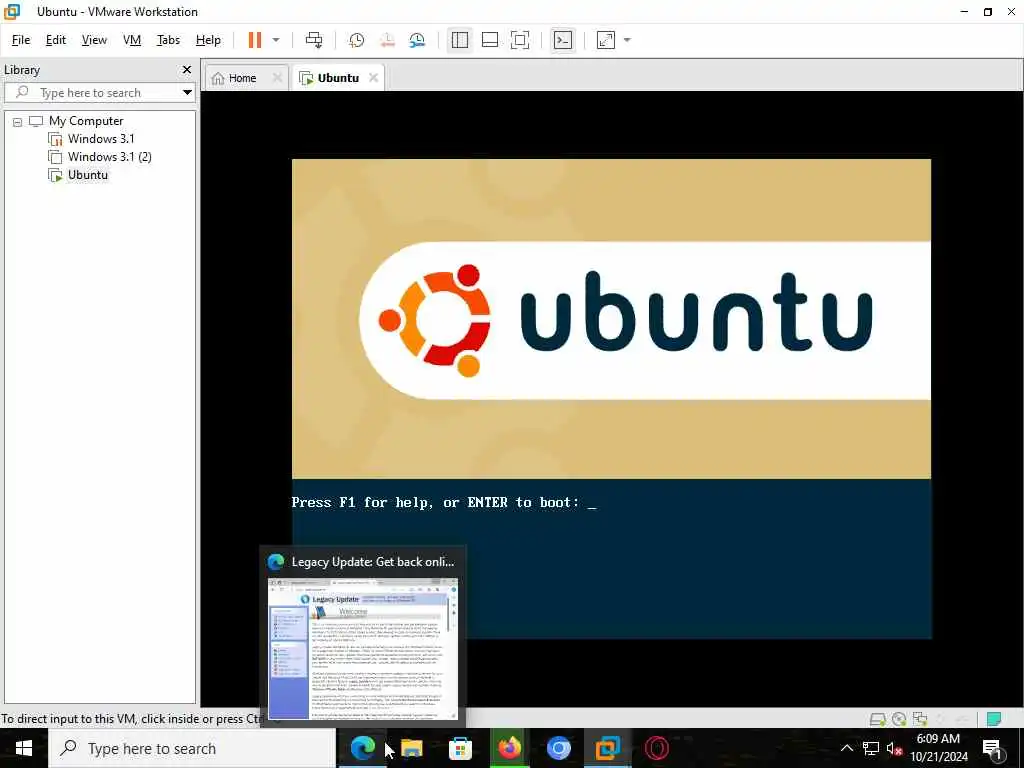The image size is (1024, 768).
Task: Revert VM to previous snapshot
Action: [x=387, y=40]
